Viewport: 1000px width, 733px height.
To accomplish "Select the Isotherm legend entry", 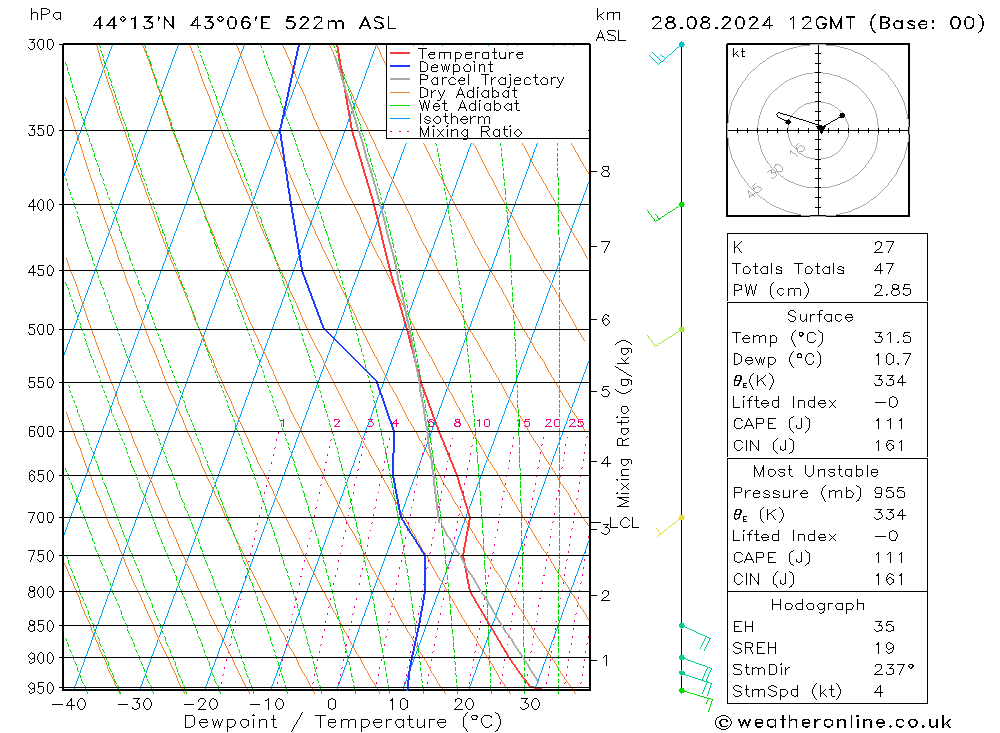I will (455, 119).
